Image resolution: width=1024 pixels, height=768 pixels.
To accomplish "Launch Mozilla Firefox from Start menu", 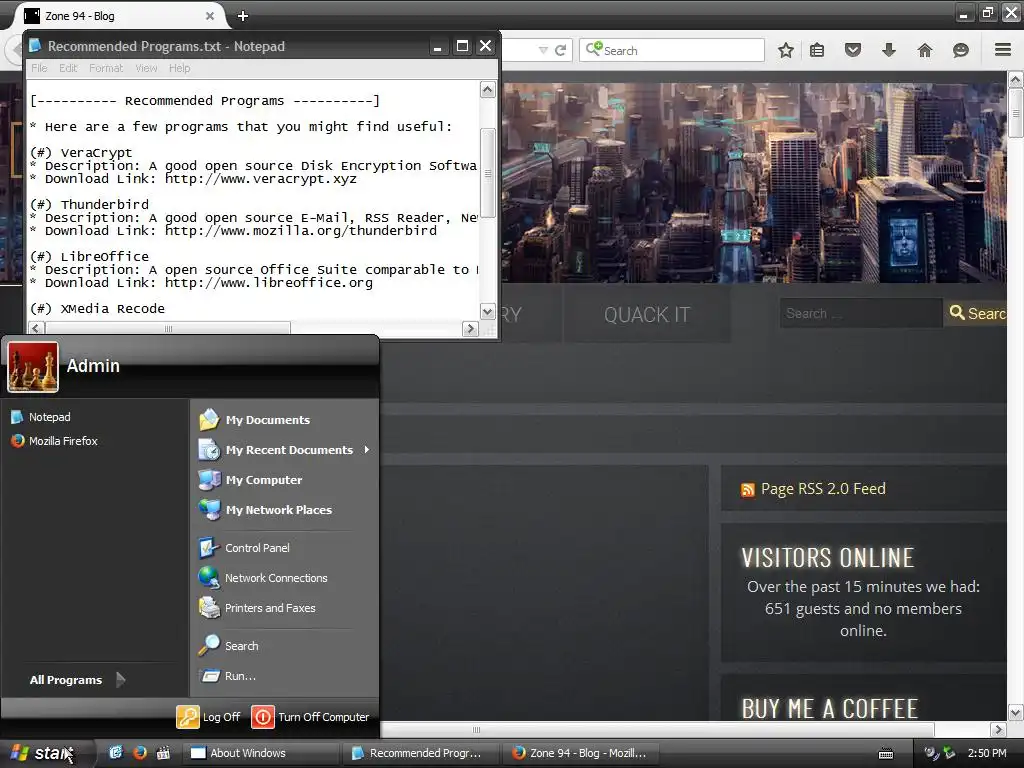I will 54,441.
